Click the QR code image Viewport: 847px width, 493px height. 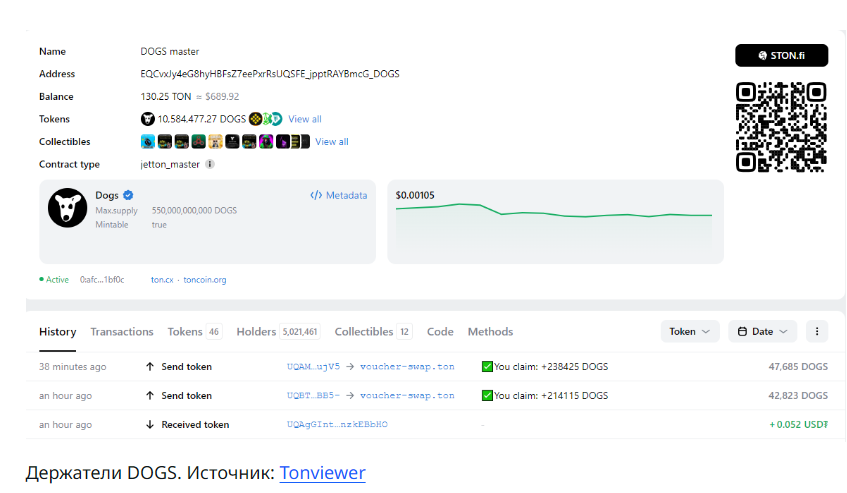pos(781,127)
